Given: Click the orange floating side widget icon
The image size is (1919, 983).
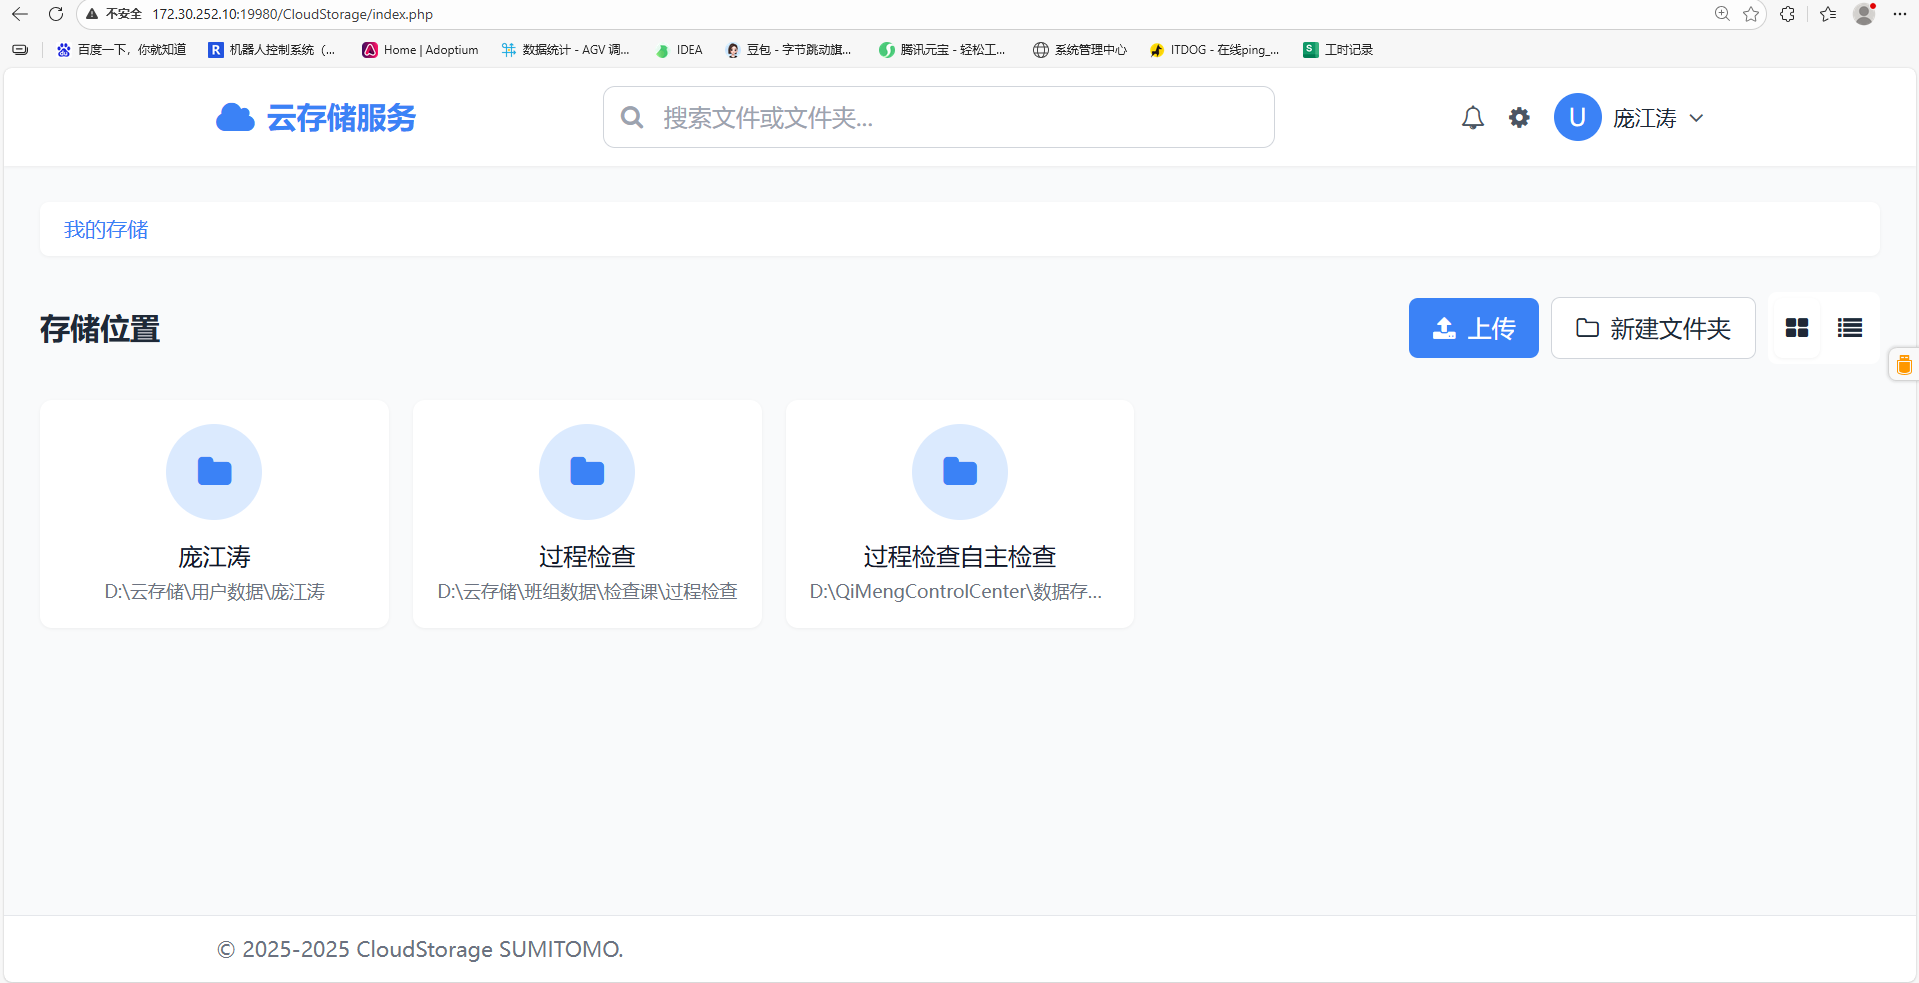Looking at the screenshot, I should 1903,365.
